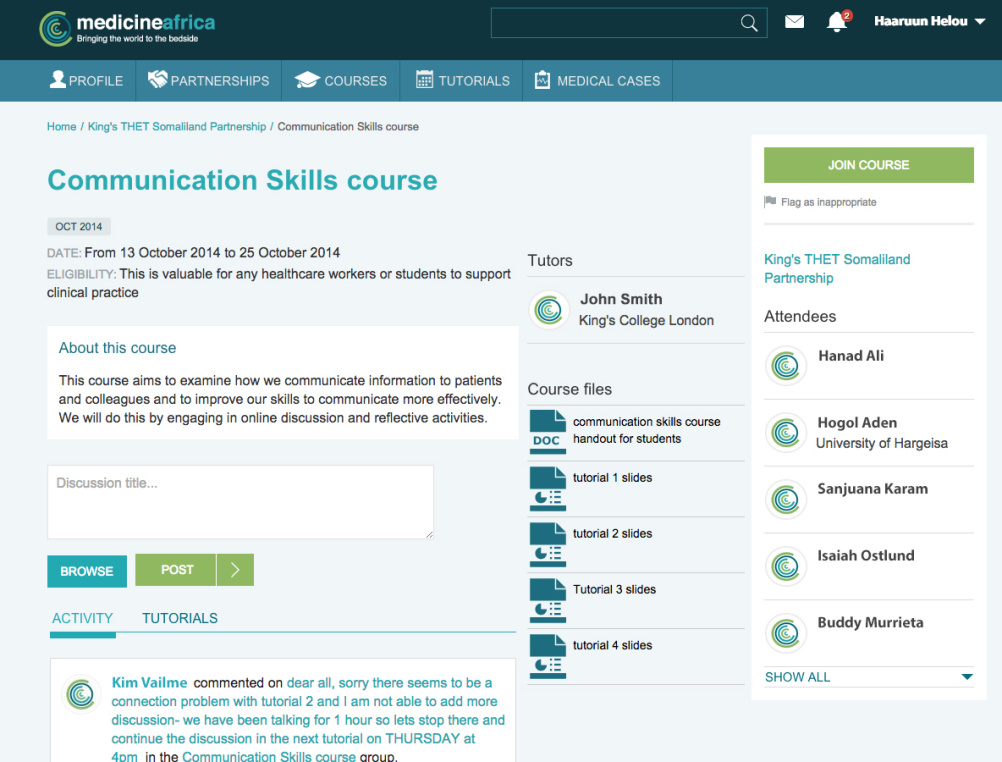
Task: Click the slides icon for tutorial 1 slides
Action: pos(548,489)
